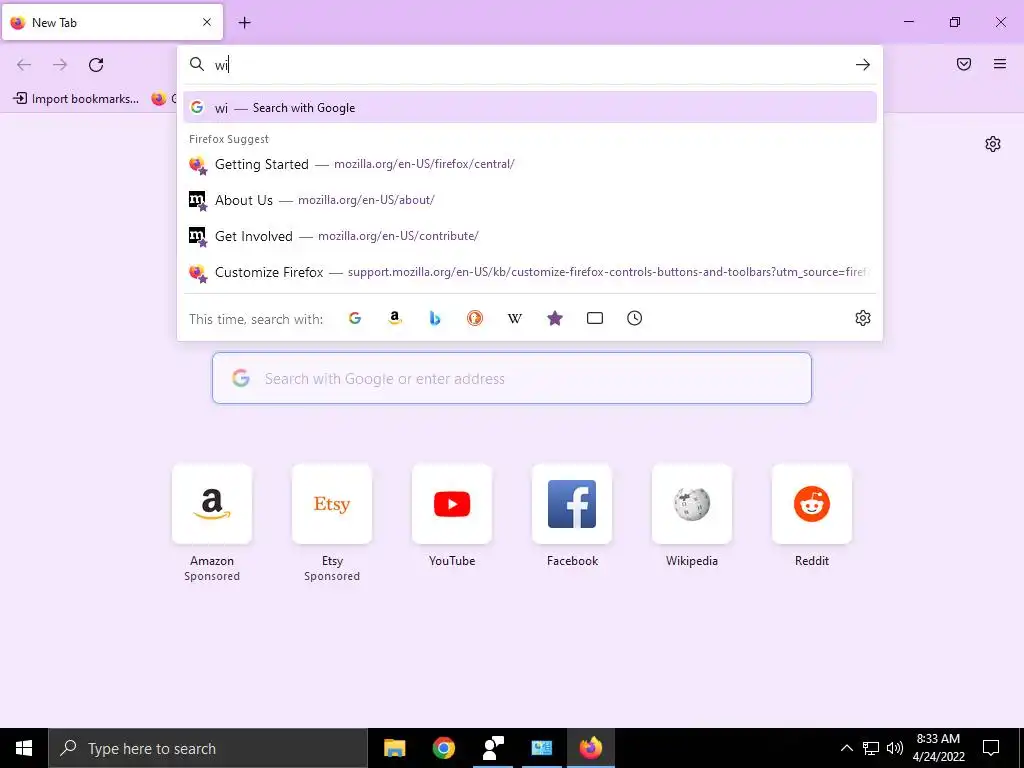Screen dimensions: 1024x768
Task: Click the reload page button
Action: 96,65
